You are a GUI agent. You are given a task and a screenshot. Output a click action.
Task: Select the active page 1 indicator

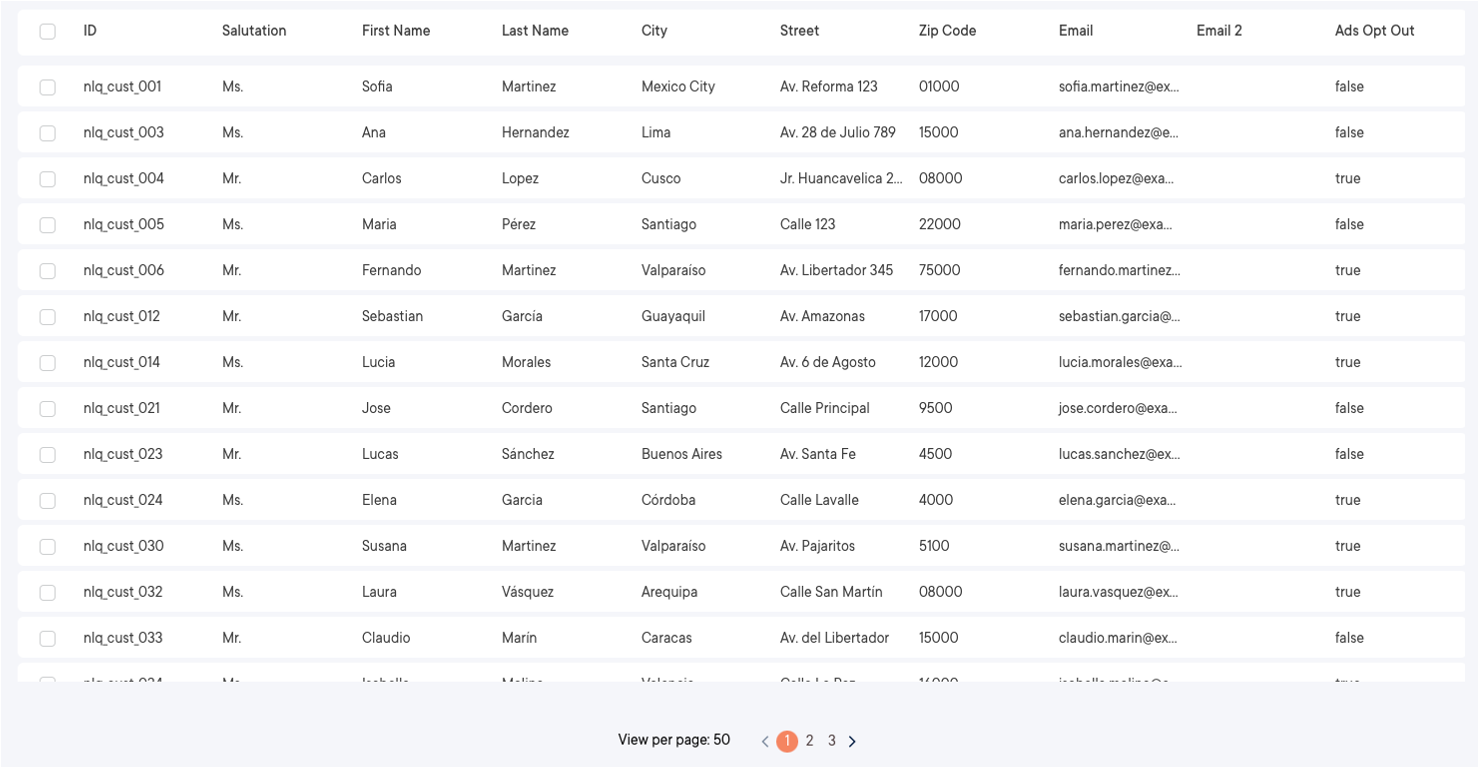pos(787,740)
